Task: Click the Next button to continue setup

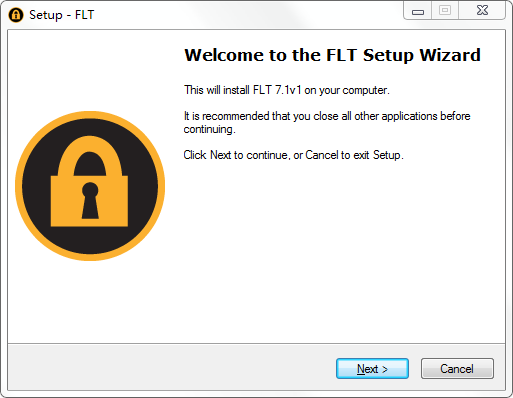Action: click(x=372, y=369)
